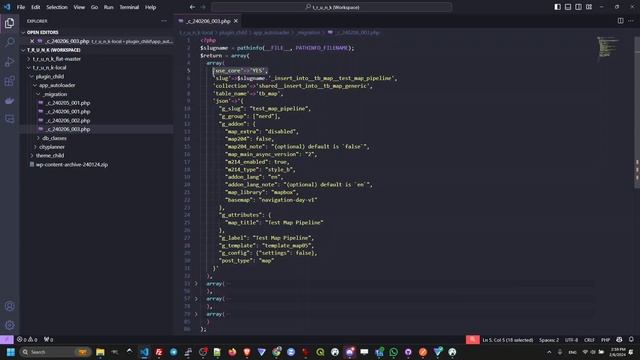Open the Windows Start menu
Viewport: 640px width, 360px height.
coord(11,352)
